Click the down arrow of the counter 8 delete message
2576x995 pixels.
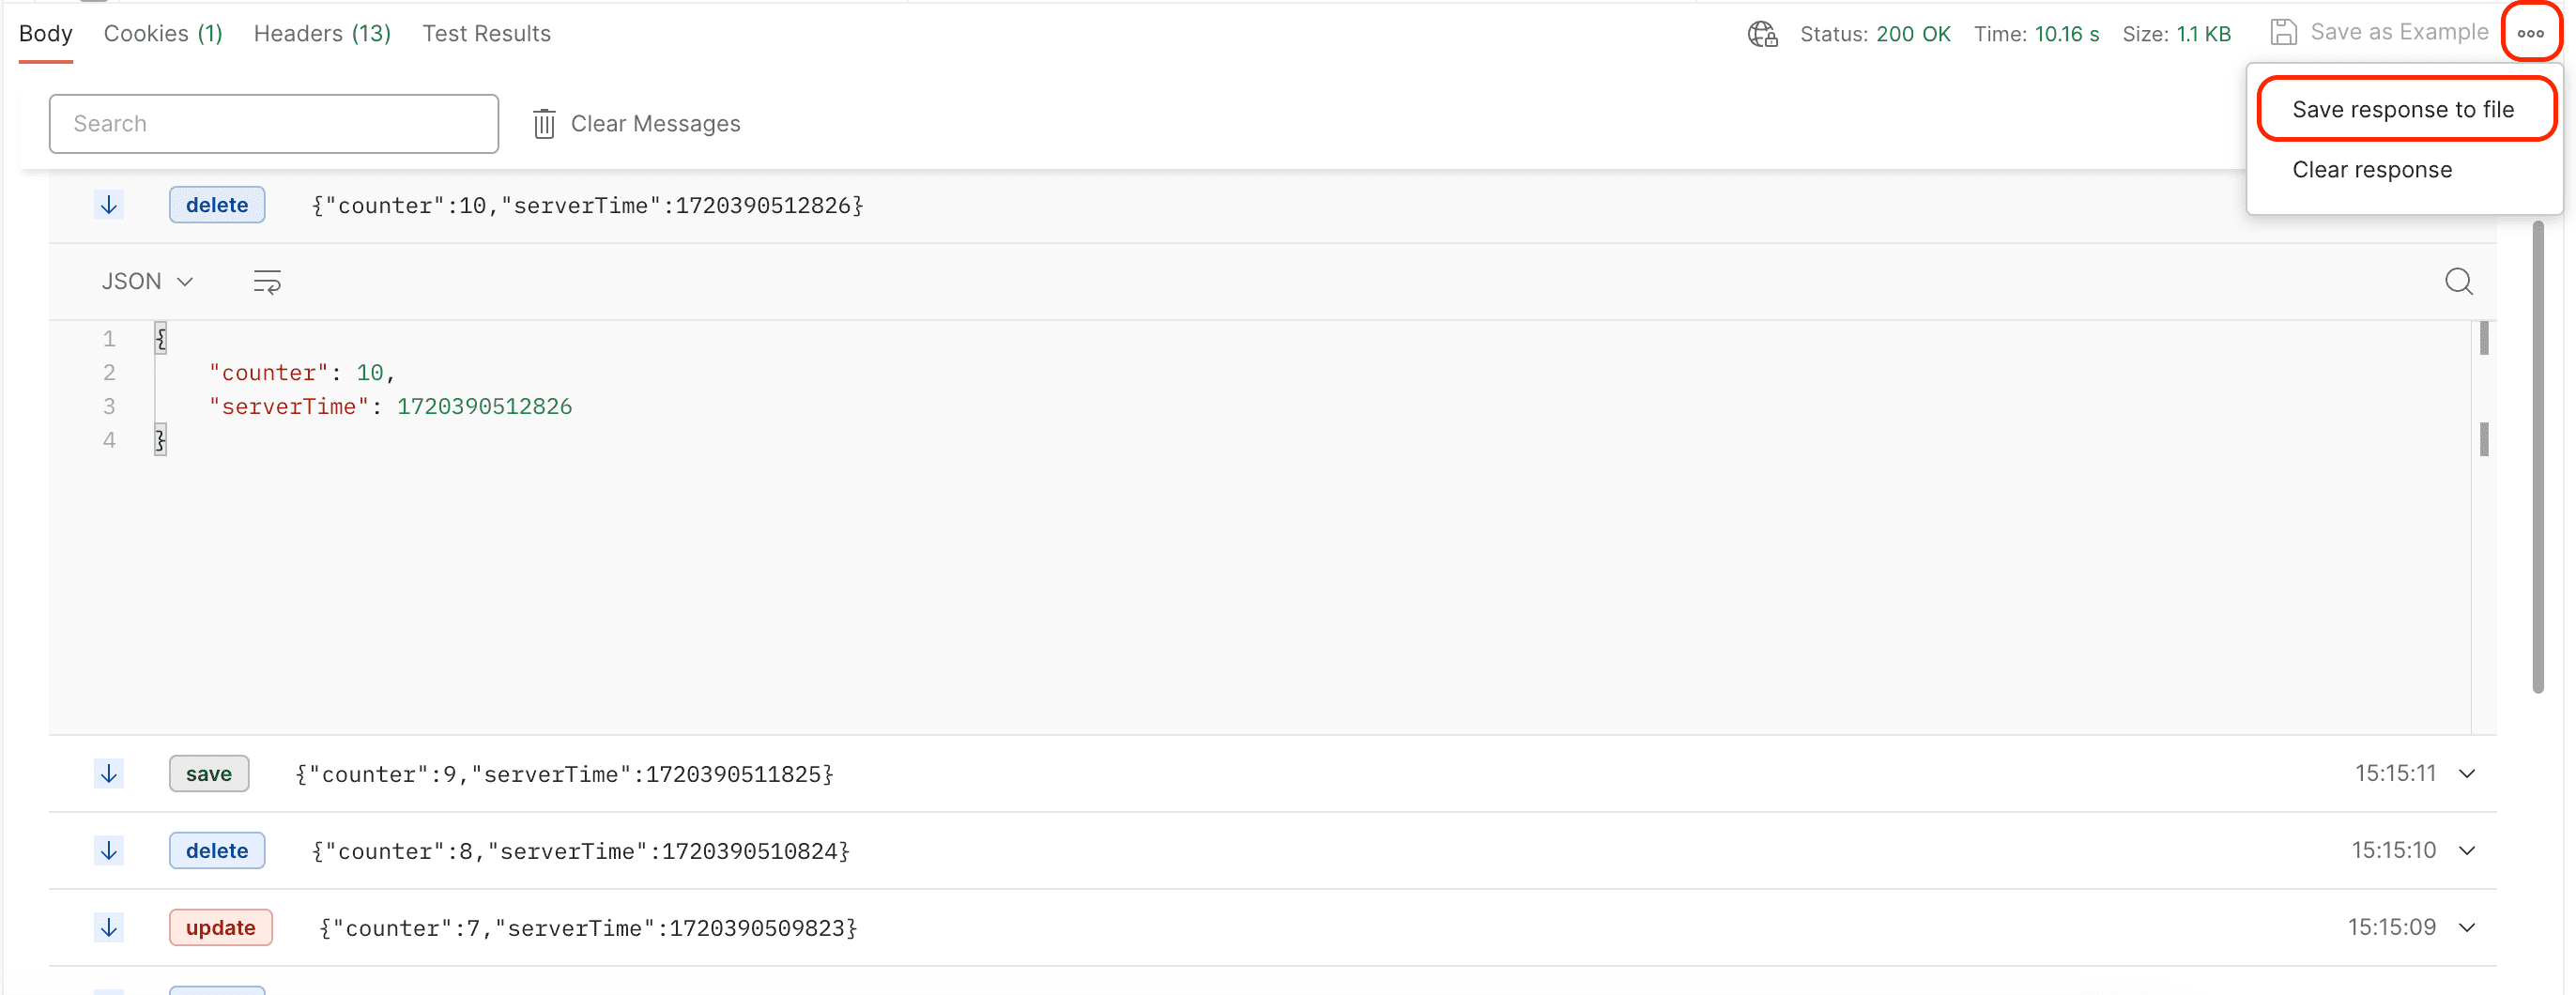click(109, 851)
